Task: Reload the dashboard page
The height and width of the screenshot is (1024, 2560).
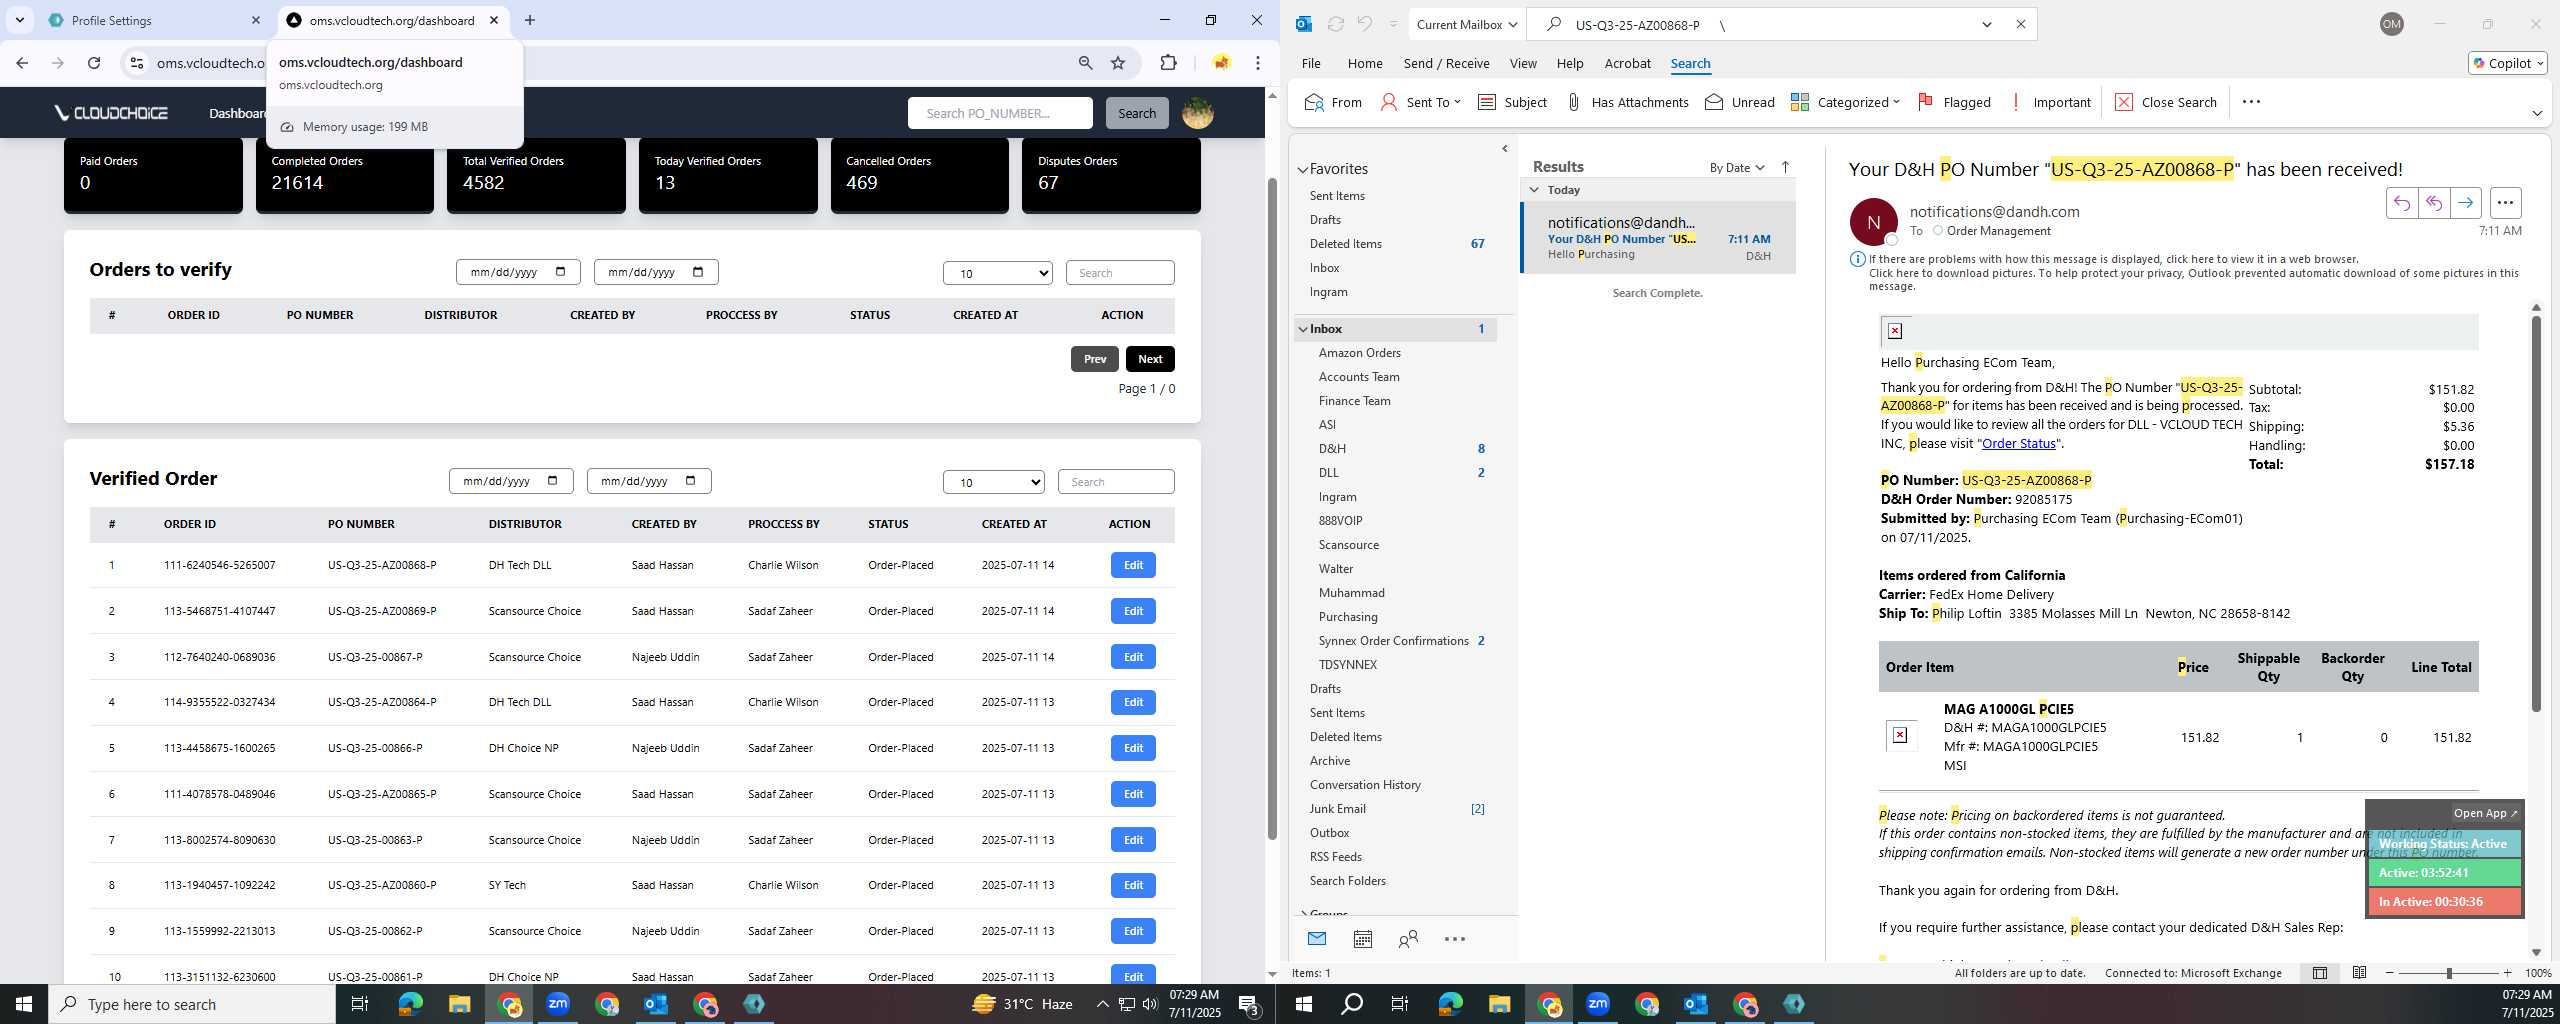Action: point(94,63)
